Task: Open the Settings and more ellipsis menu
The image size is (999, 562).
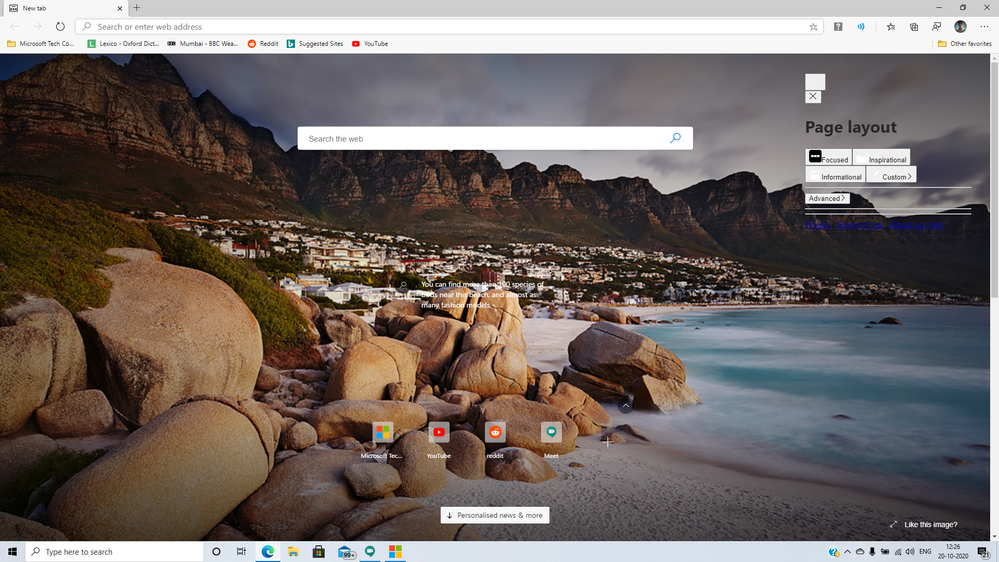Action: (x=984, y=27)
